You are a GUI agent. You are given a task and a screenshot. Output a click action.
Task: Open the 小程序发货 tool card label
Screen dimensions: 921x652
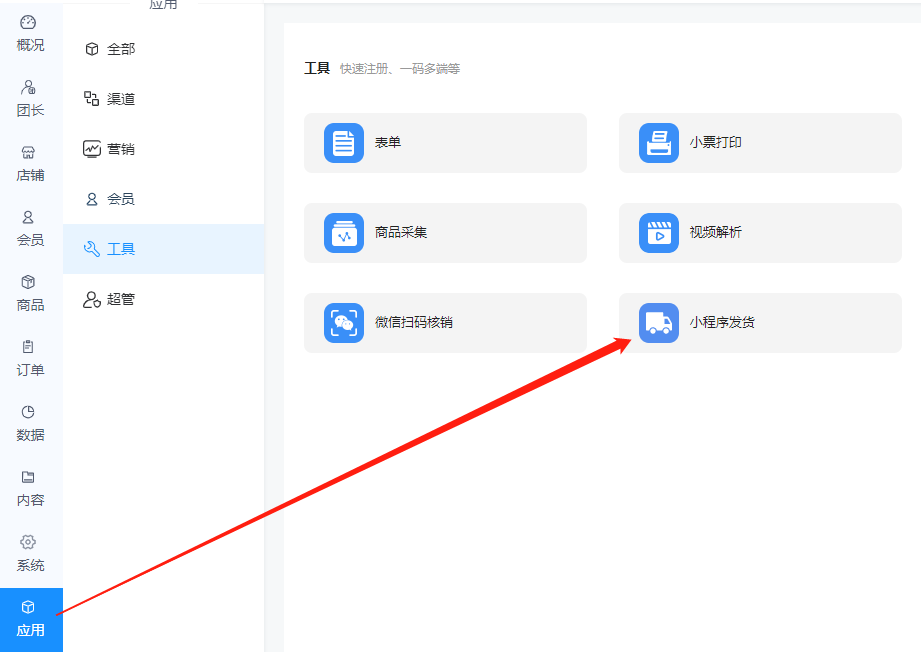point(722,322)
